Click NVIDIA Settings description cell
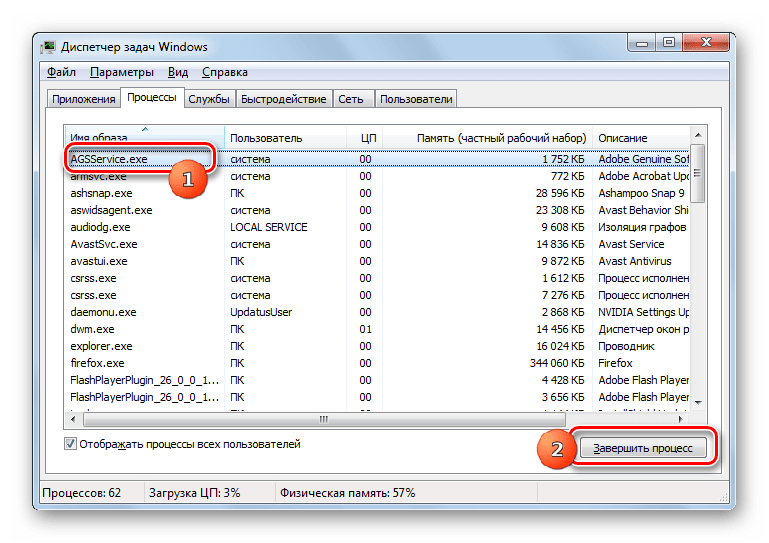 click(x=643, y=312)
